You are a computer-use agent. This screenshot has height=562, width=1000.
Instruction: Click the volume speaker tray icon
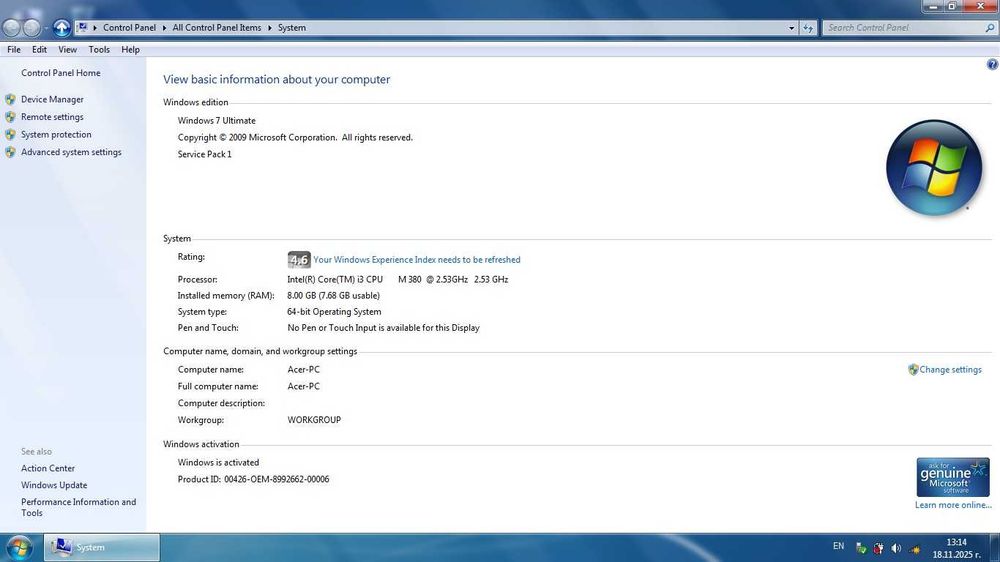[896, 548]
